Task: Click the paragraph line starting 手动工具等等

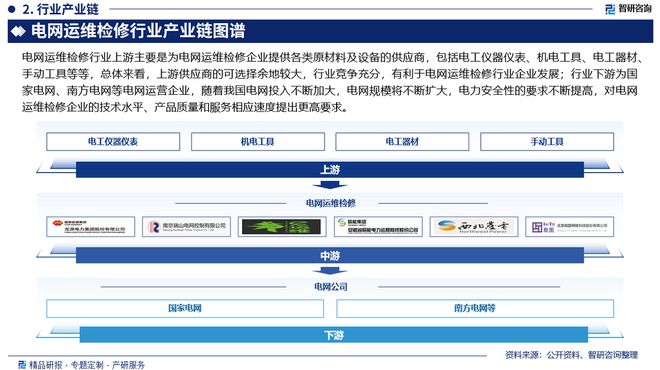Action: (330, 74)
